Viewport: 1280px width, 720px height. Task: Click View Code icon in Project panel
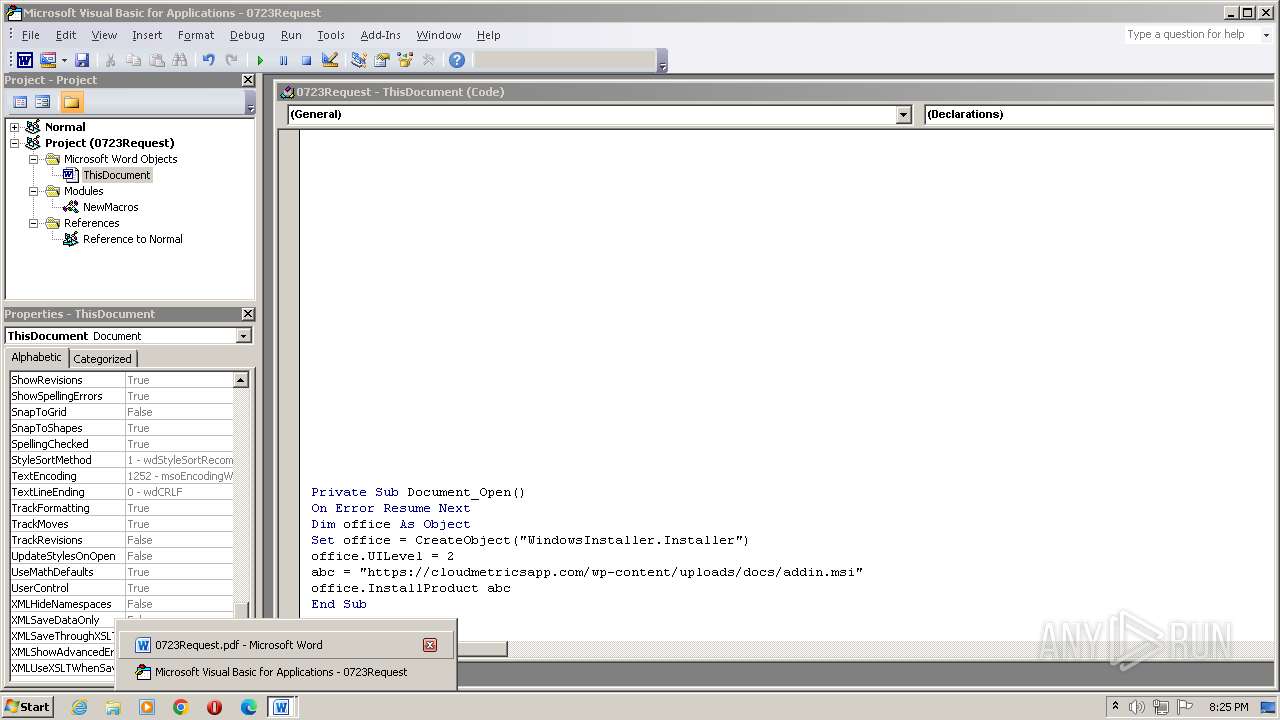[20, 102]
